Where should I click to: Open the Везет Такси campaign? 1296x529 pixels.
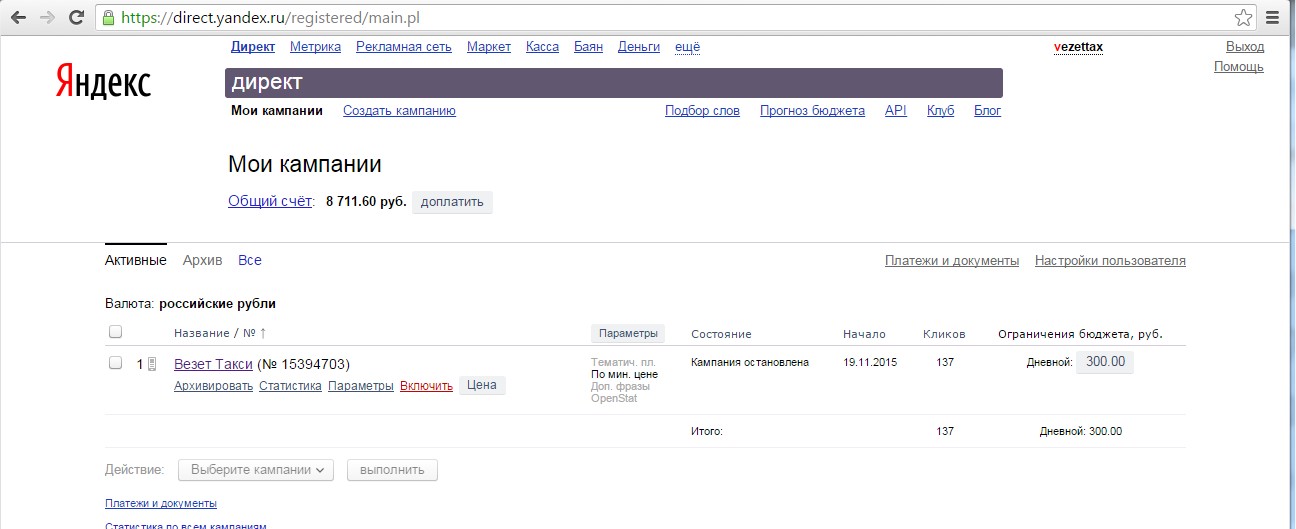click(x=213, y=364)
